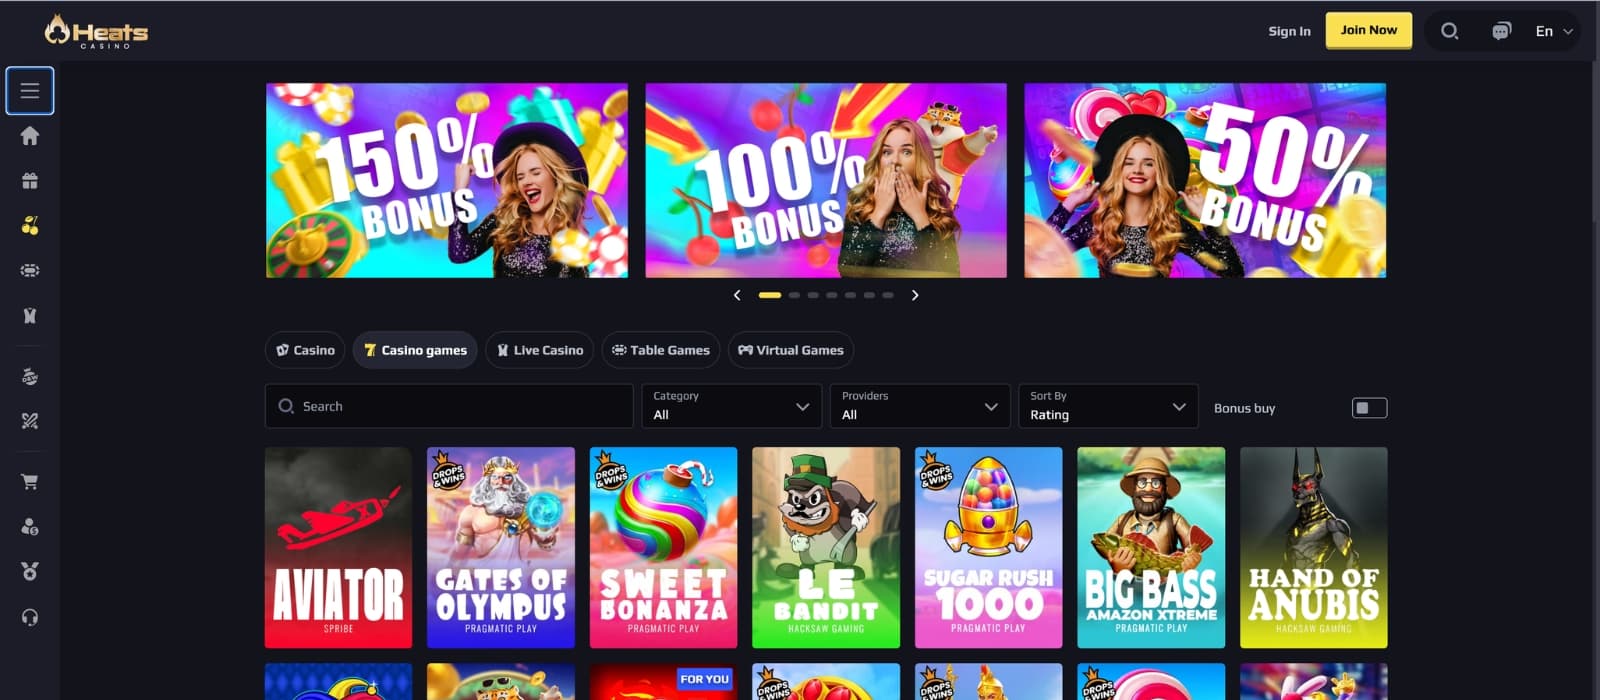Open the medal loyalty icon in sidebar
The width and height of the screenshot is (1600, 700).
30,572
